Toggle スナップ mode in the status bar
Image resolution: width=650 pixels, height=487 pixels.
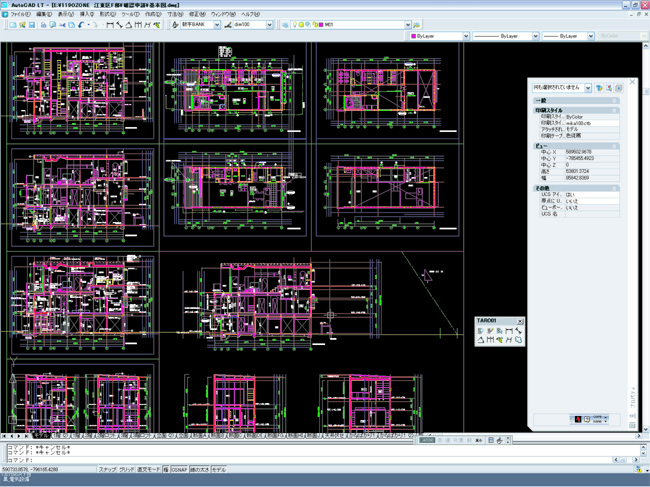click(107, 469)
